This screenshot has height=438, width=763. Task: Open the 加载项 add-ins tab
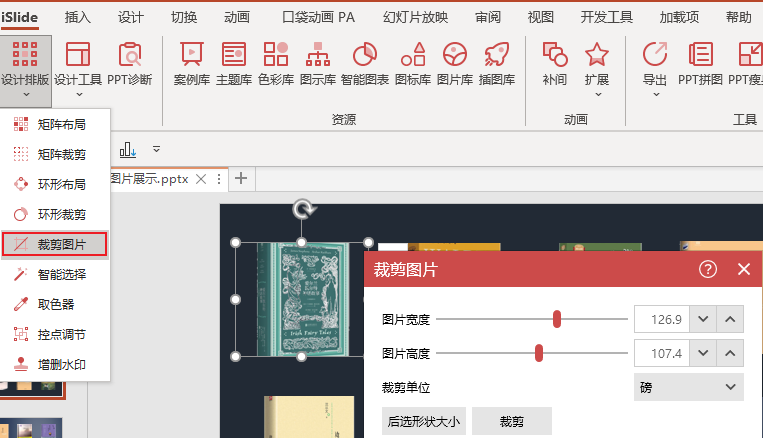pyautogui.click(x=679, y=18)
